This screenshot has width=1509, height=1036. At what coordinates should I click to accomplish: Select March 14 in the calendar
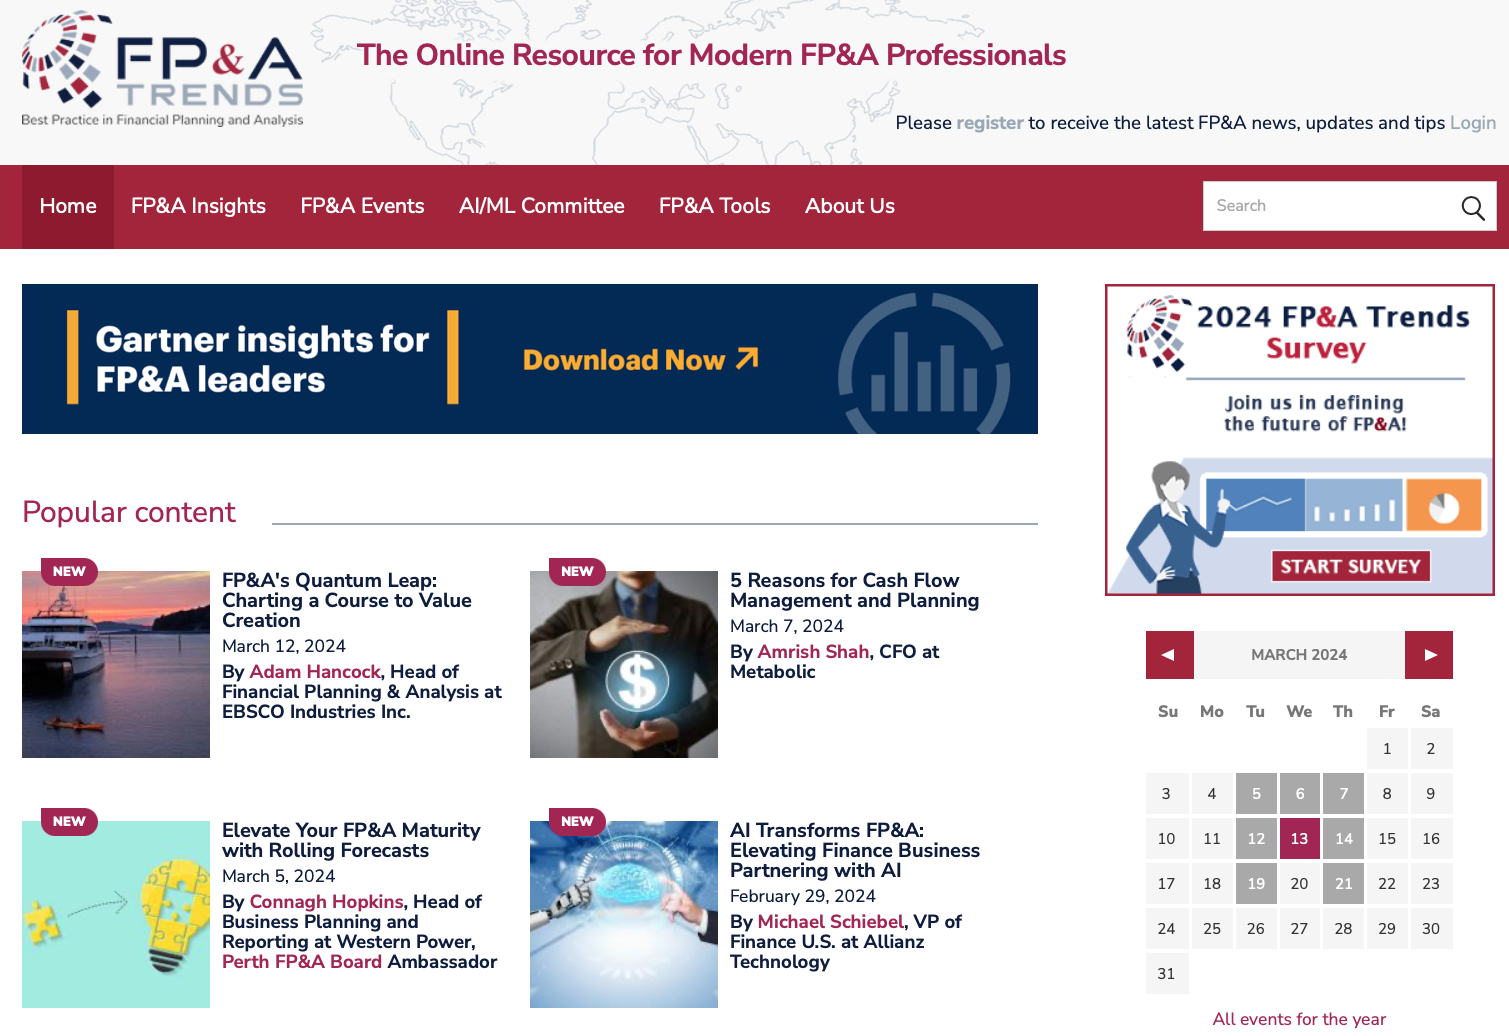point(1343,839)
